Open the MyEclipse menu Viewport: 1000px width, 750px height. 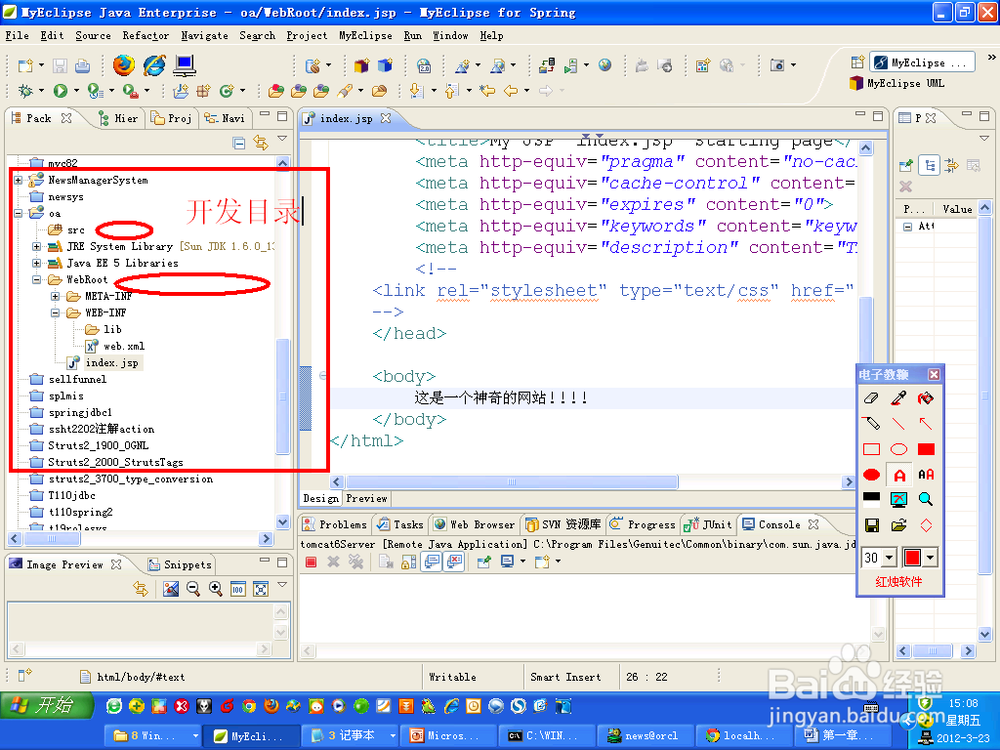tap(365, 36)
